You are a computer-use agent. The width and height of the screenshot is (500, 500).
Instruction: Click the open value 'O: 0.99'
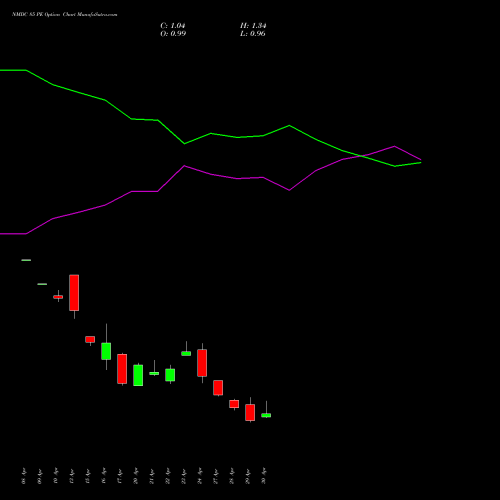[173, 34]
